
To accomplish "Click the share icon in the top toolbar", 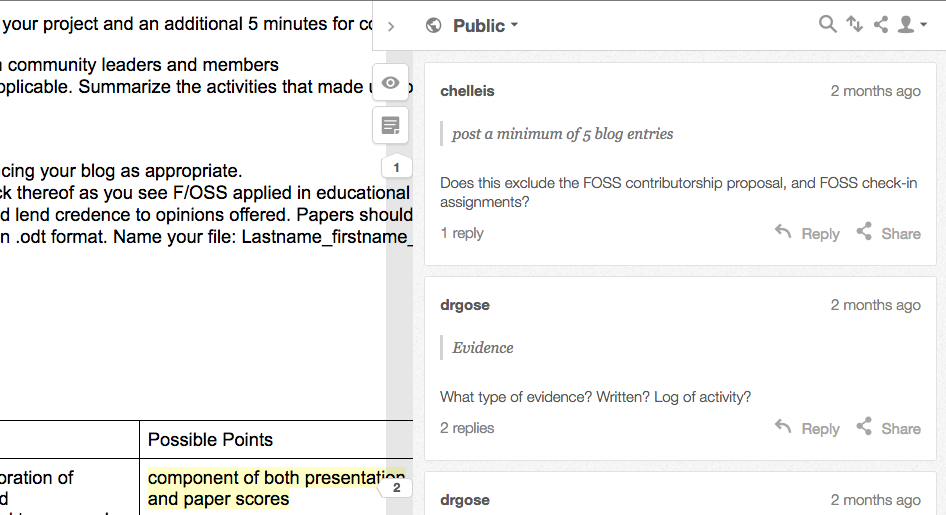I will click(x=880, y=24).
